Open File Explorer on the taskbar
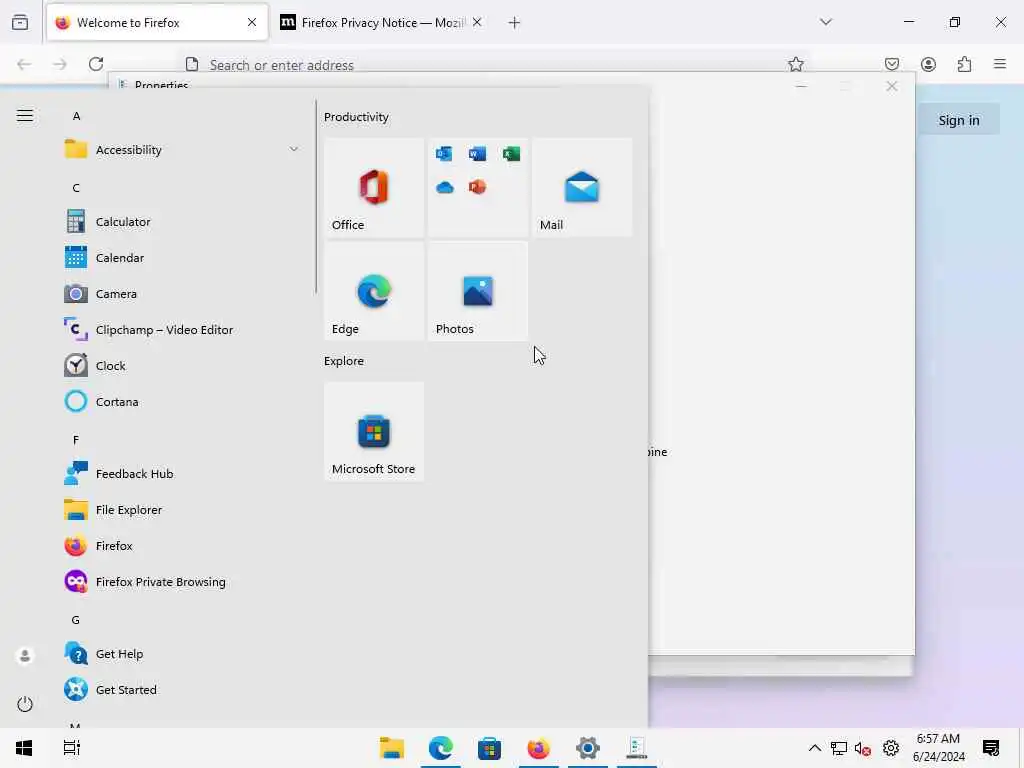This screenshot has height=768, width=1024. (392, 748)
